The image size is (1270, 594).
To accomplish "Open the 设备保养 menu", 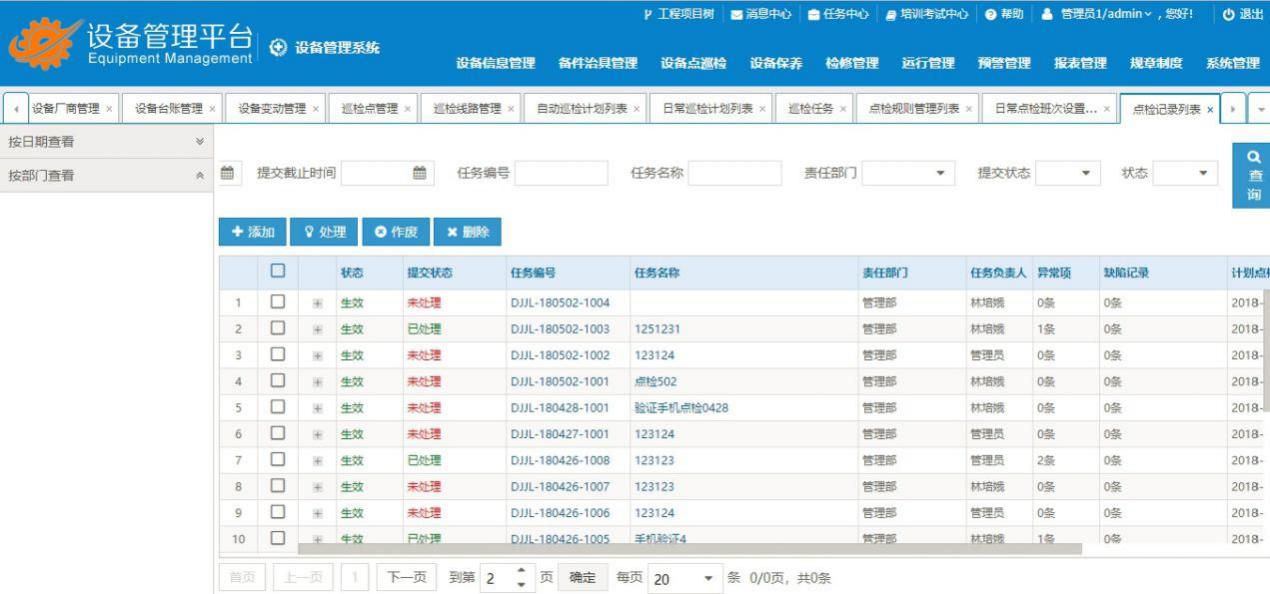I will click(x=776, y=63).
